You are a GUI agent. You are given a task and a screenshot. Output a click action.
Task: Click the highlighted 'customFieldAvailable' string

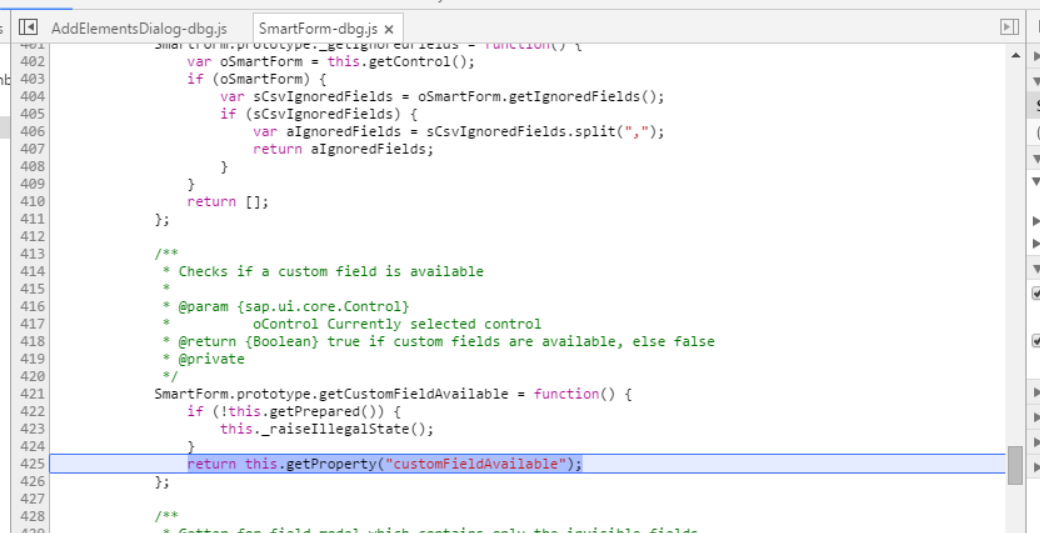476,464
